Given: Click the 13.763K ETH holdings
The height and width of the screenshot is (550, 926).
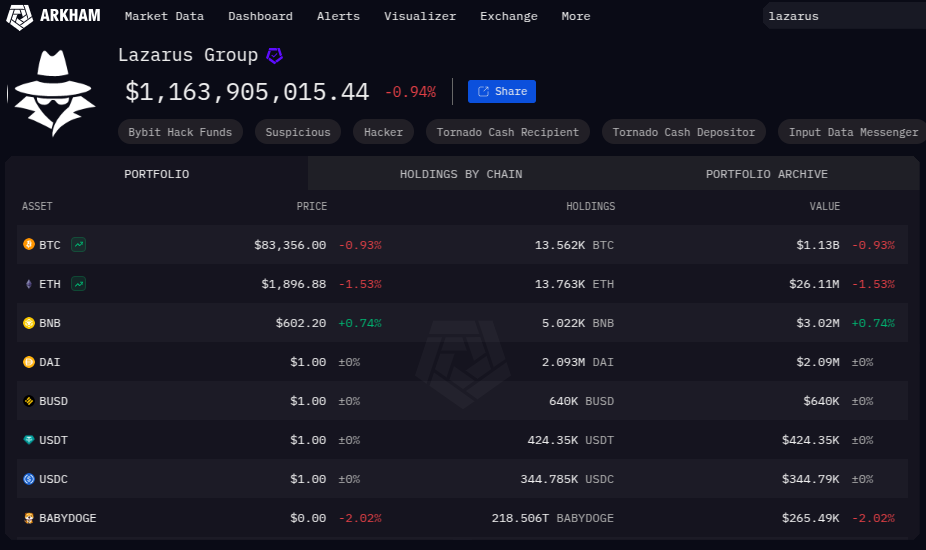Looking at the screenshot, I should (x=574, y=284).
